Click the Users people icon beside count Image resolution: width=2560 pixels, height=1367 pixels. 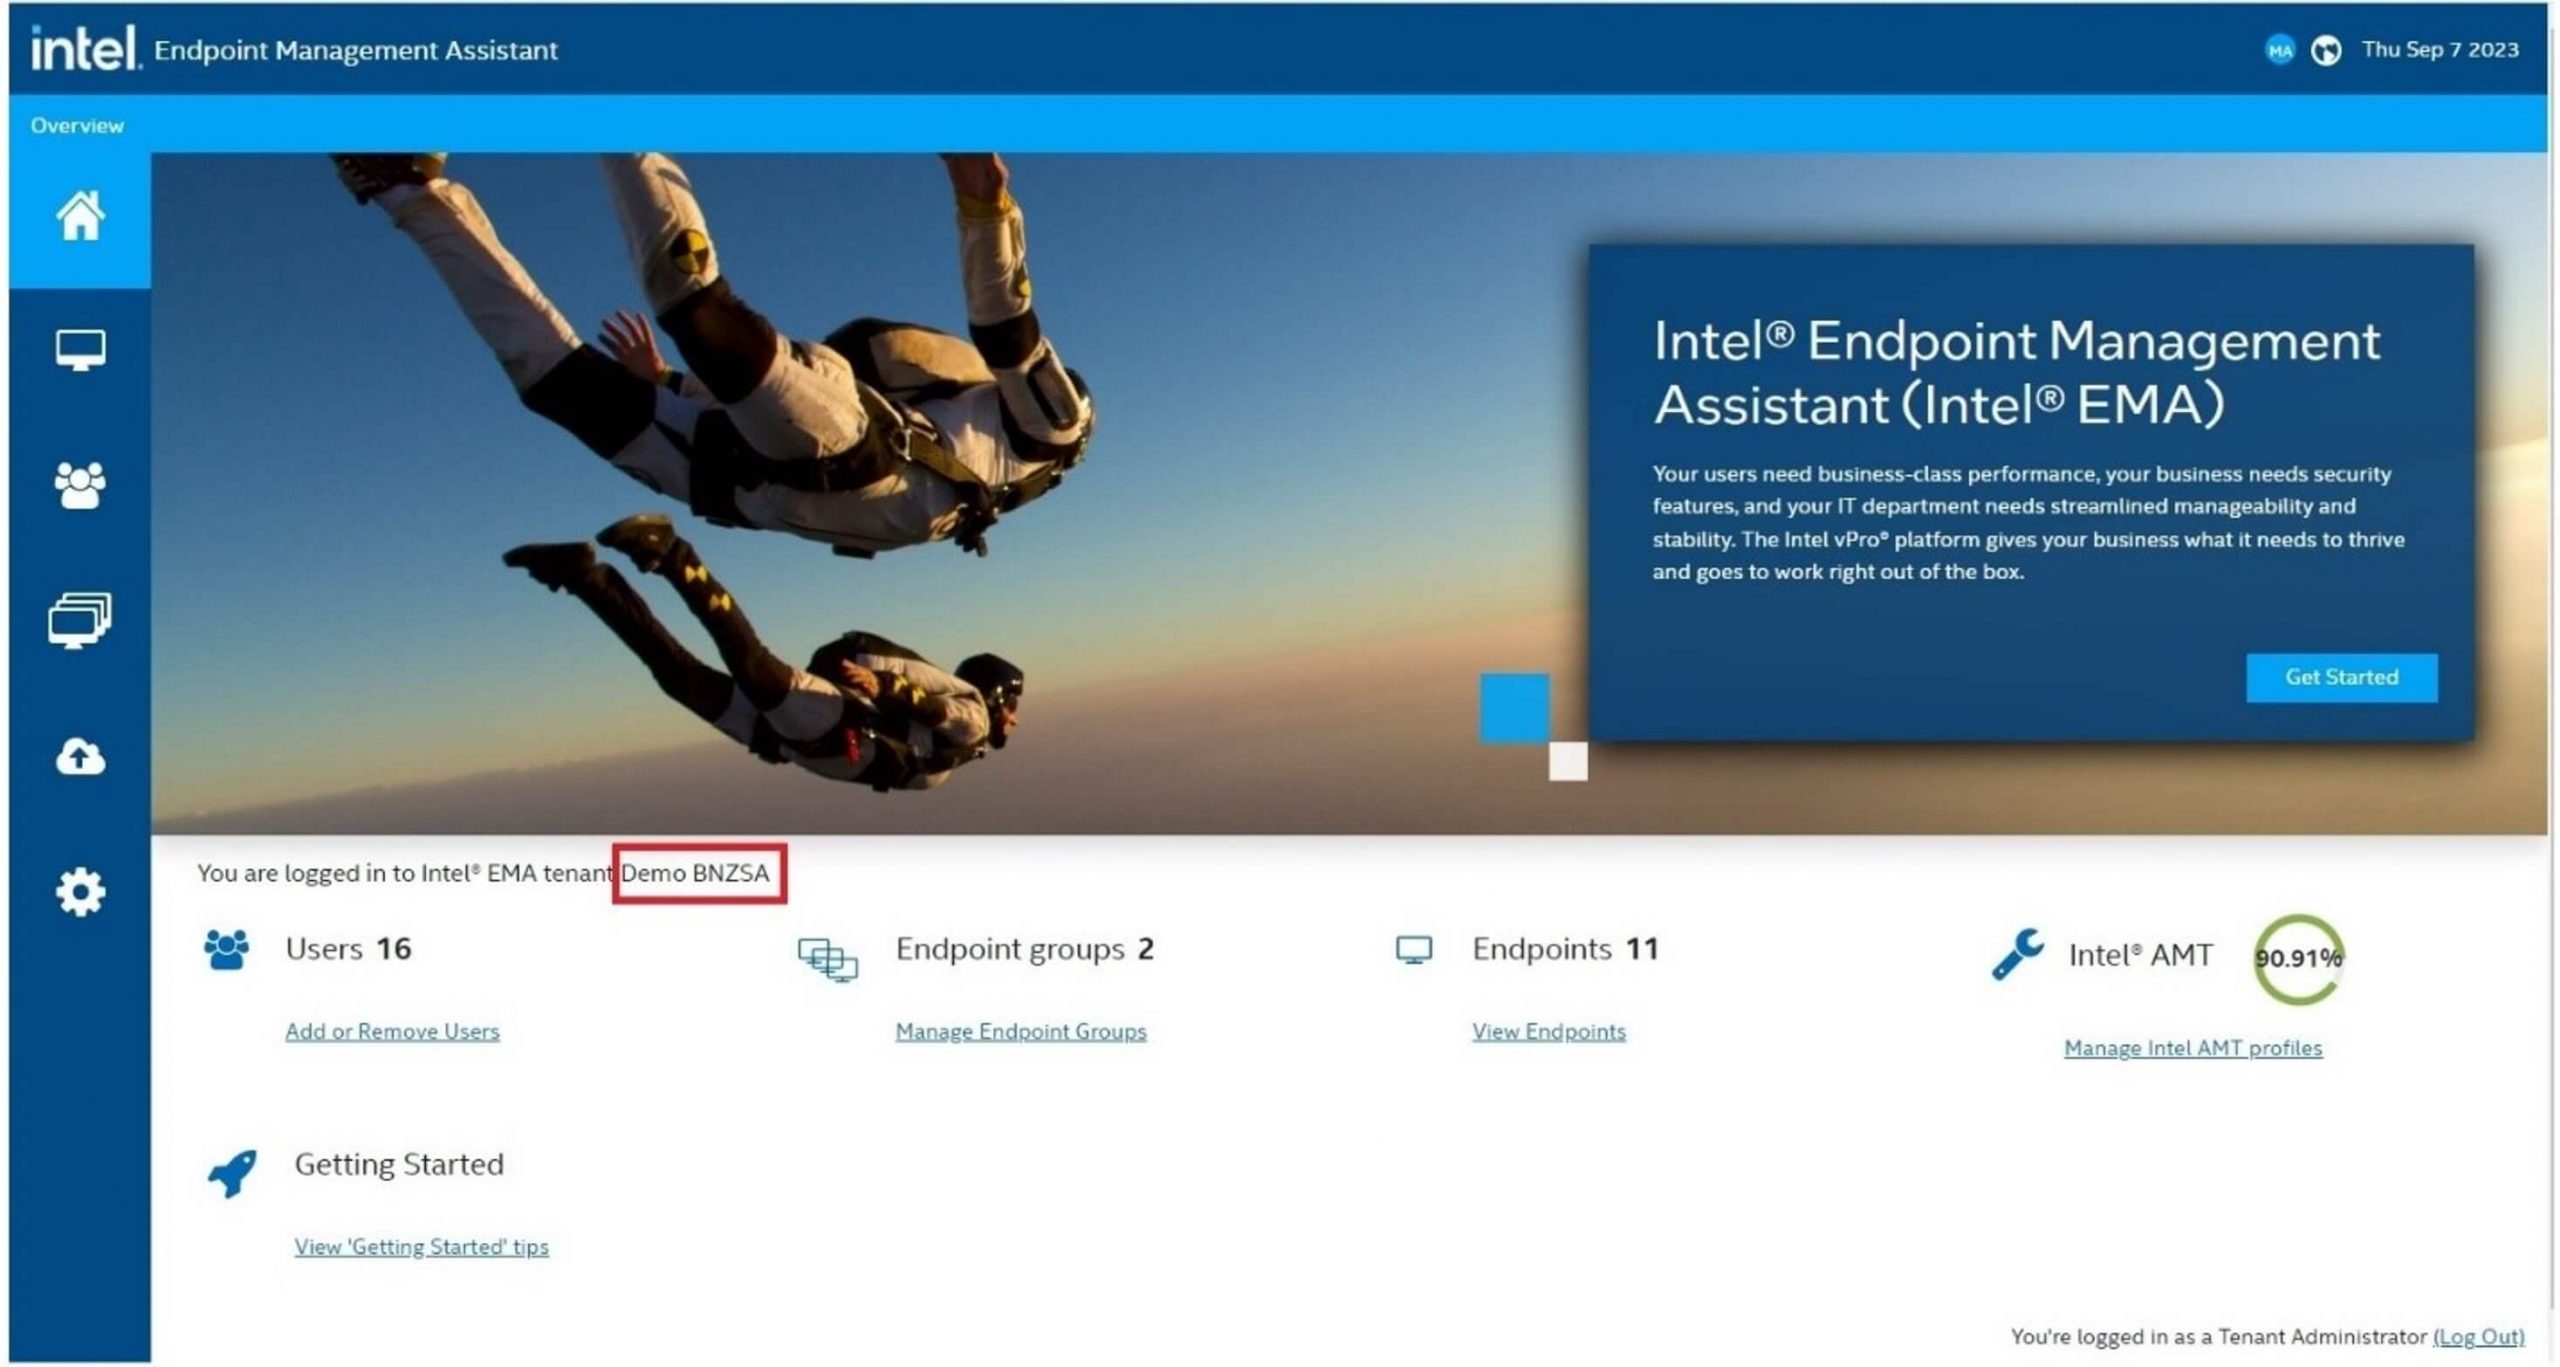tap(226, 950)
